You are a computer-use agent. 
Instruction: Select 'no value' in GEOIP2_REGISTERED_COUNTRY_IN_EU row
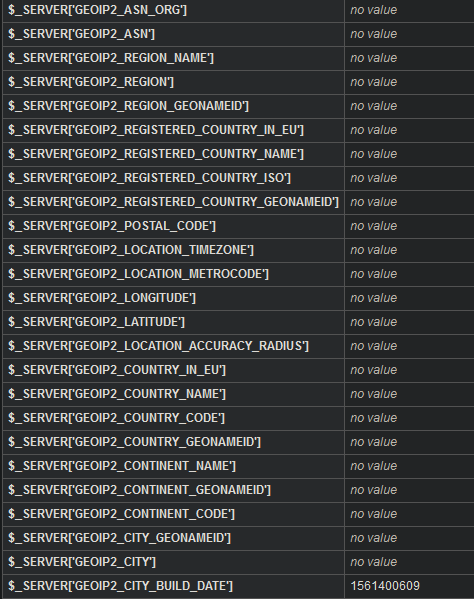(x=374, y=130)
